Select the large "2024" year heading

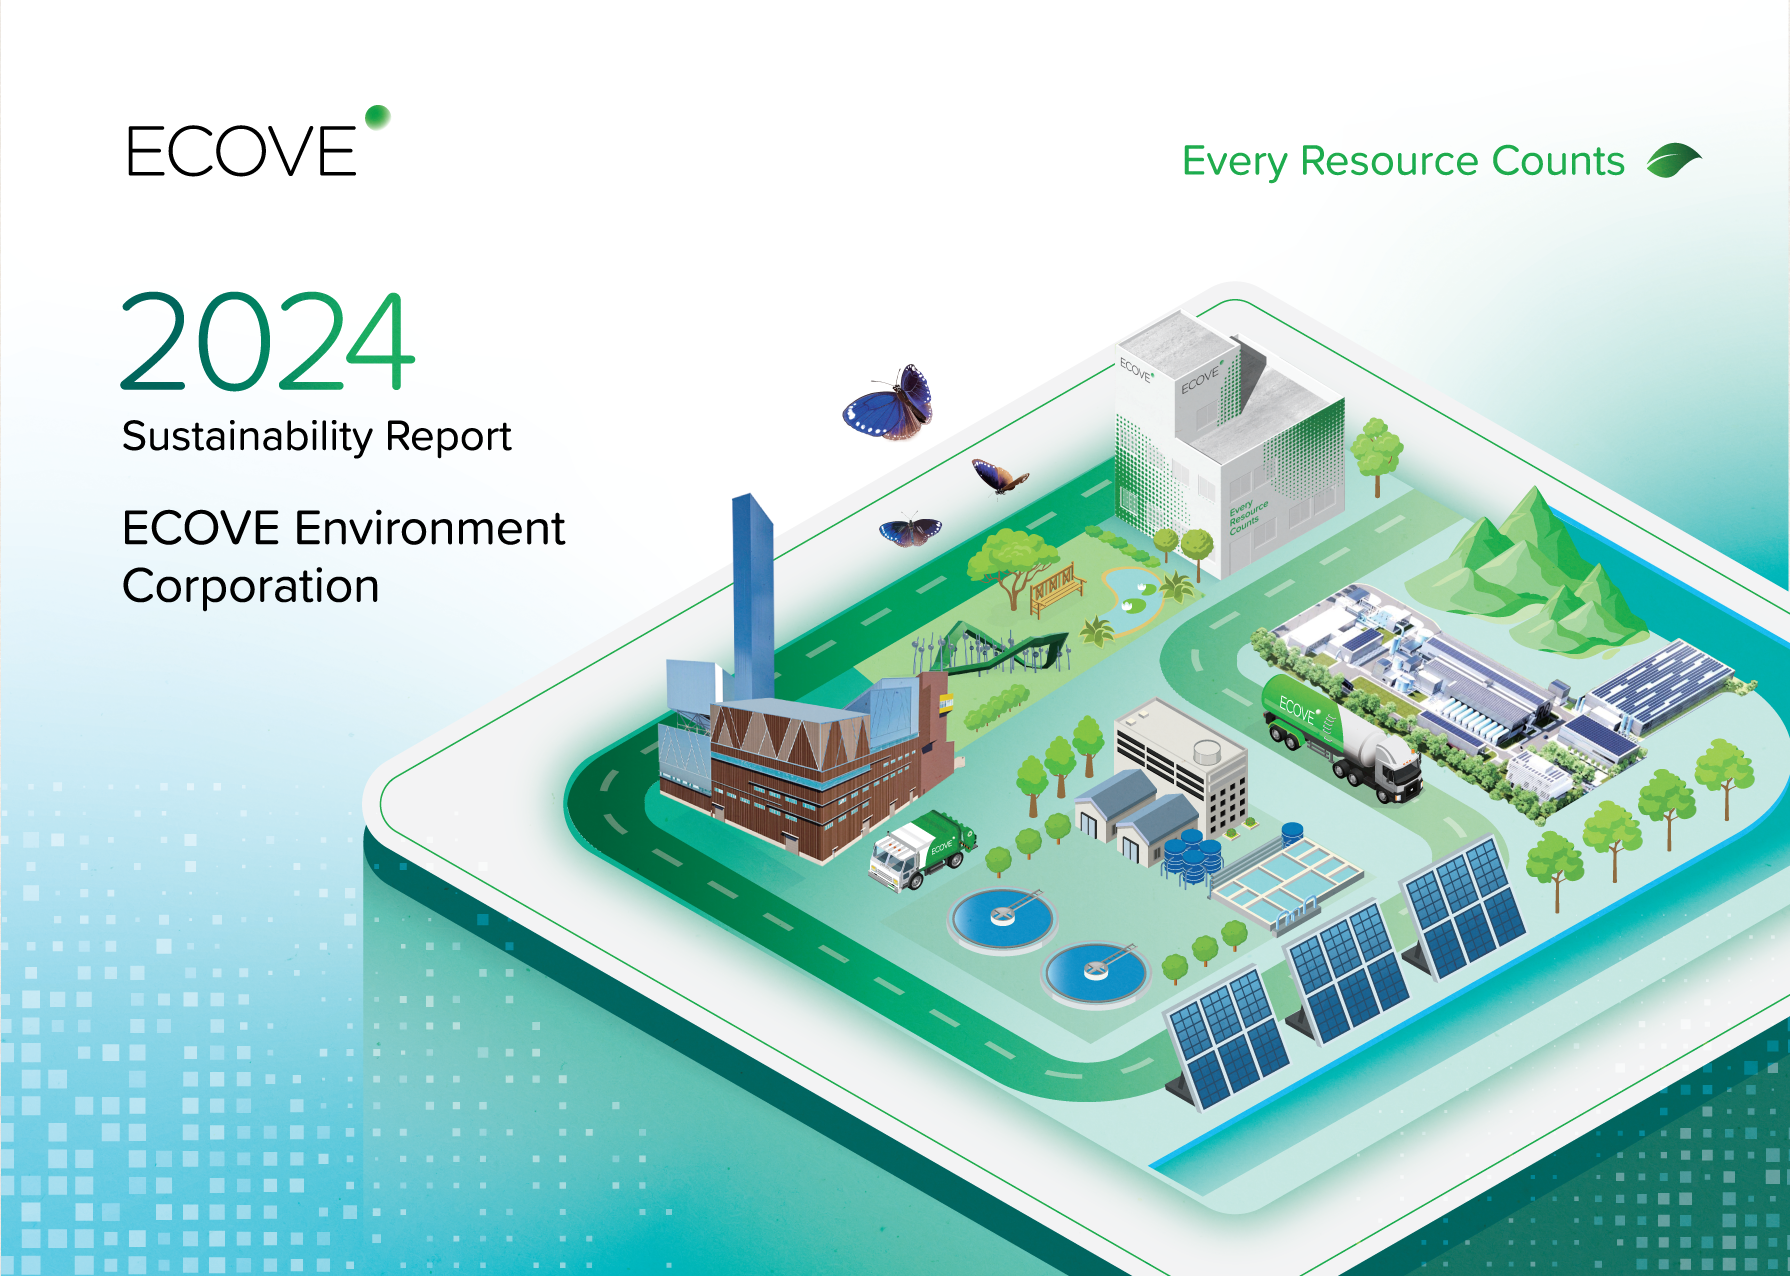[267, 341]
